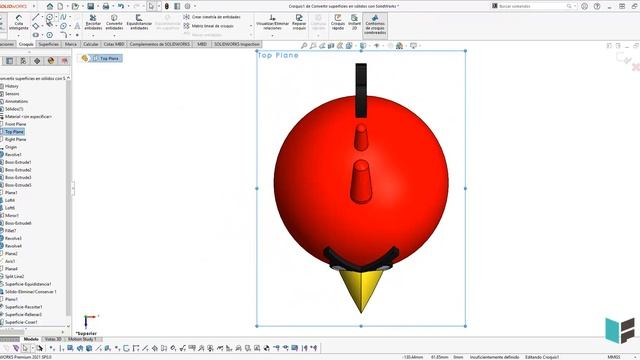The image size is (640, 360).
Task: Activate the Select cursor tool
Action: (x=151, y=6)
